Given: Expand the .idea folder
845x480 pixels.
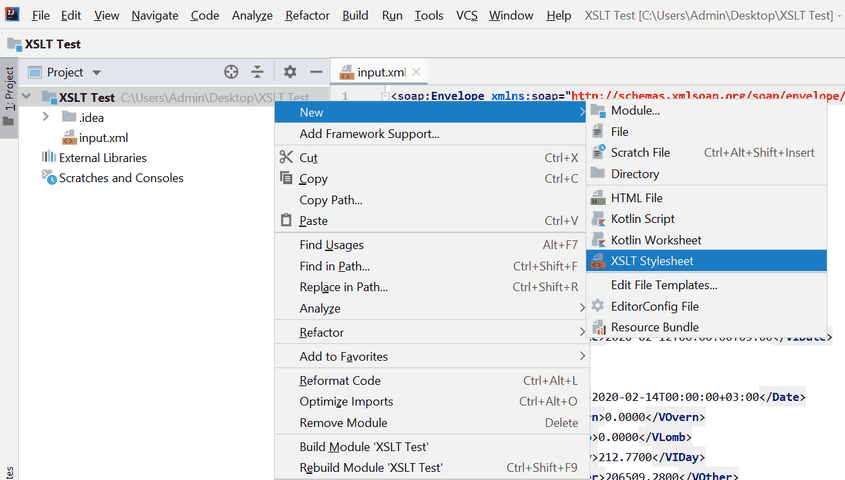Looking at the screenshot, I should pyautogui.click(x=46, y=118).
